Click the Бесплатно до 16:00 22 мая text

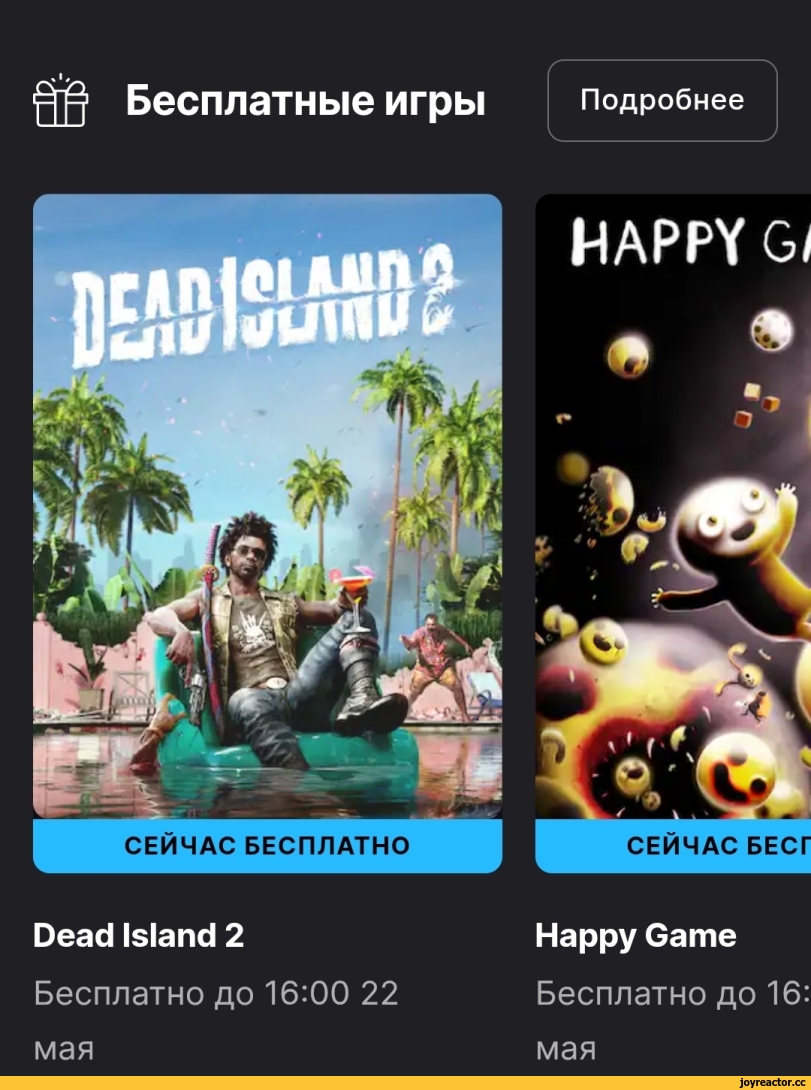pyautogui.click(x=215, y=1020)
